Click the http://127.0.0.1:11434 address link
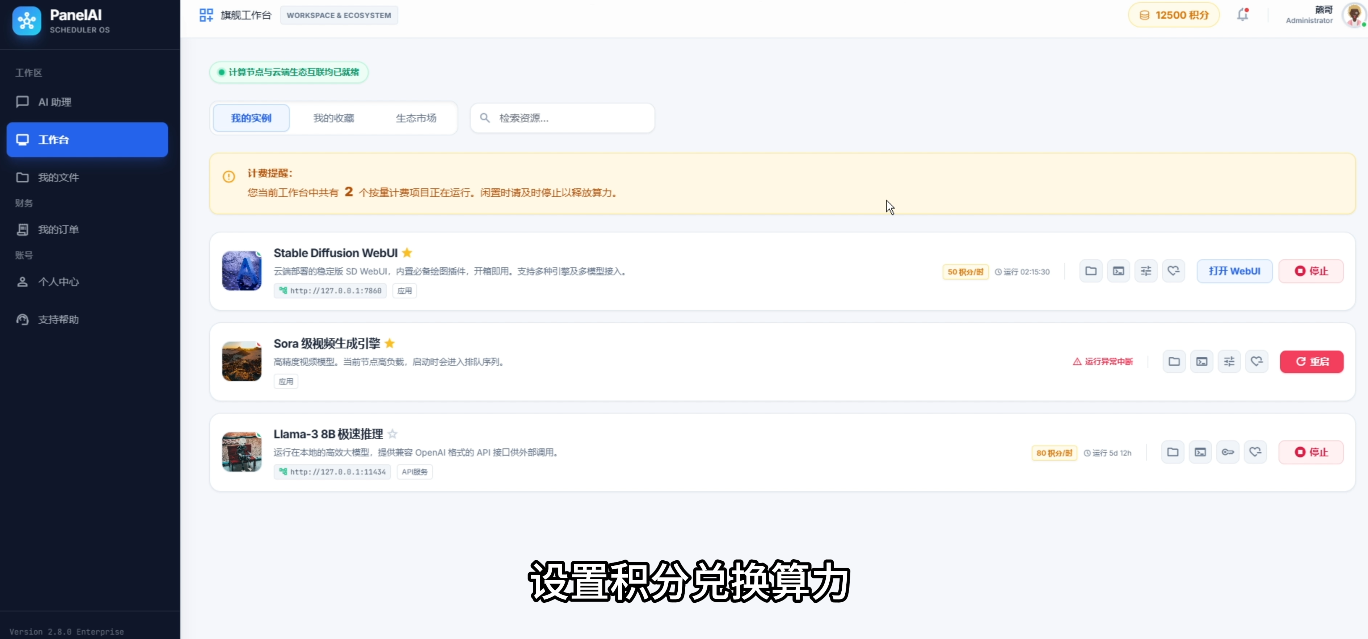Image resolution: width=1368 pixels, height=639 pixels. pyautogui.click(x=333, y=472)
